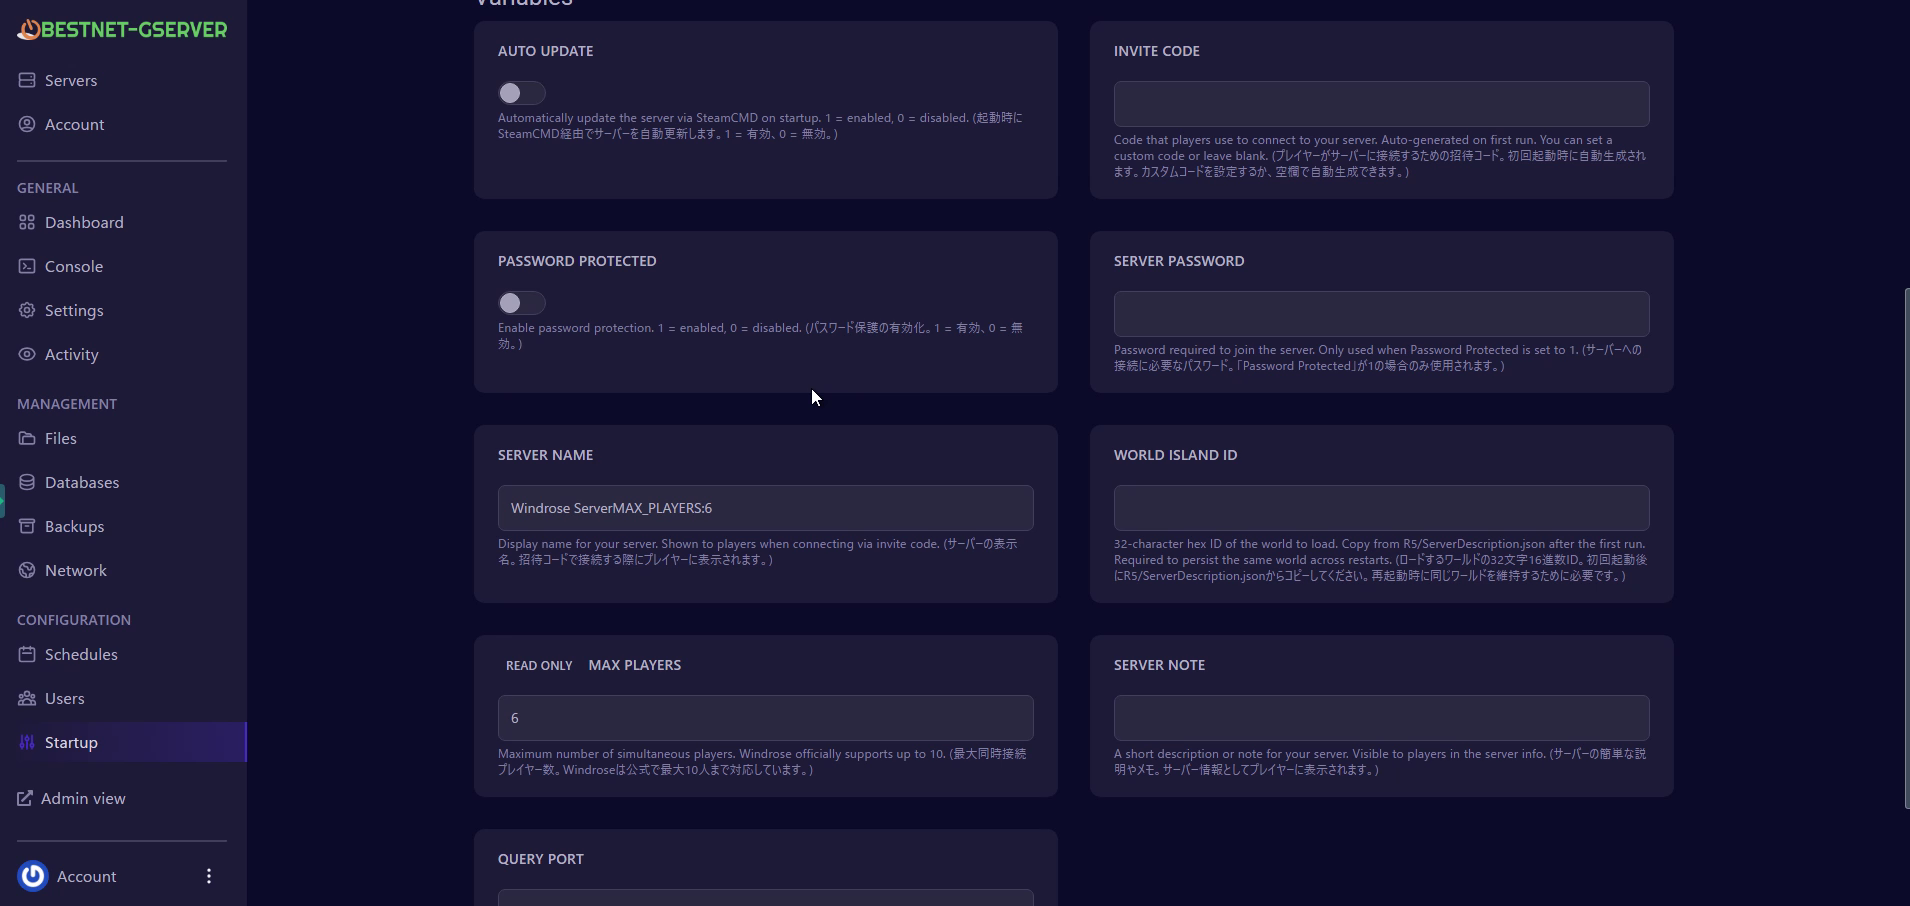The image size is (1910, 906).
Task: Turn on Password Protected switch
Action: coord(521,303)
